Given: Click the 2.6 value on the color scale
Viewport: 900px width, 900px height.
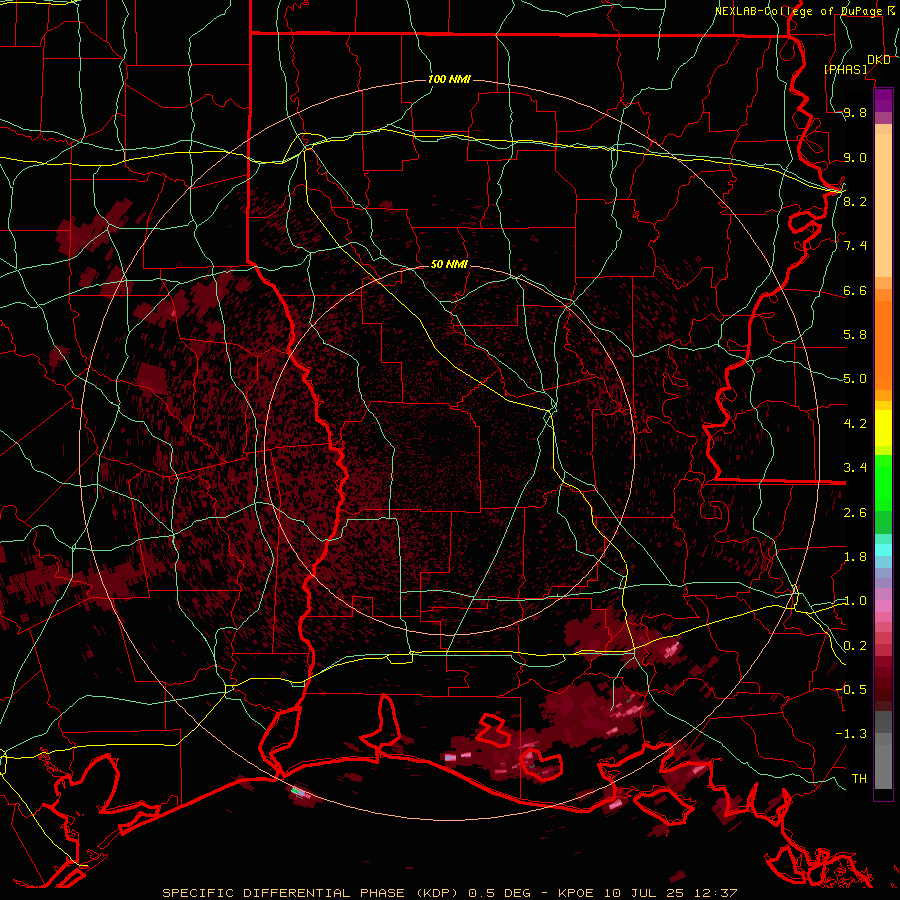Looking at the screenshot, I should (x=855, y=513).
